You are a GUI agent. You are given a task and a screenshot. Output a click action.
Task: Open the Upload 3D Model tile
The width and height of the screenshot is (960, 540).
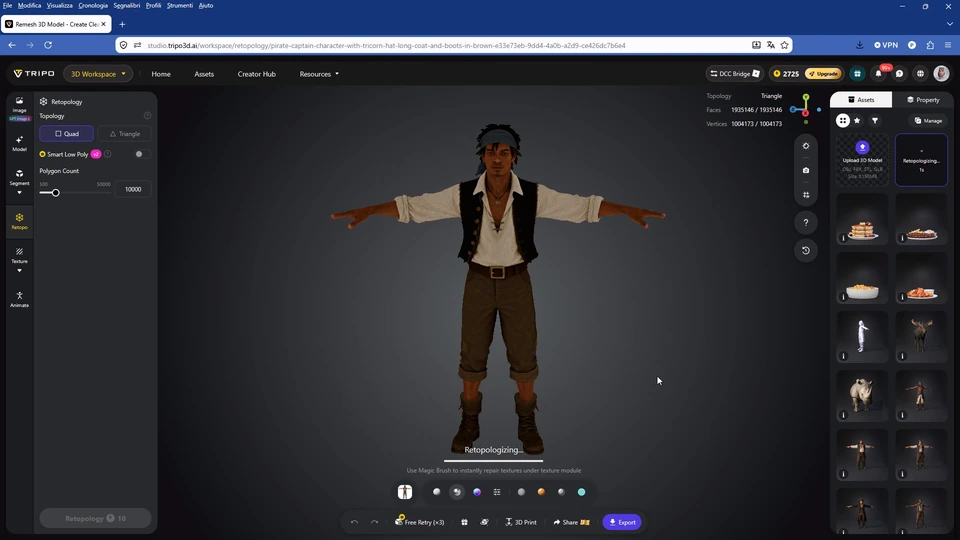(862, 160)
